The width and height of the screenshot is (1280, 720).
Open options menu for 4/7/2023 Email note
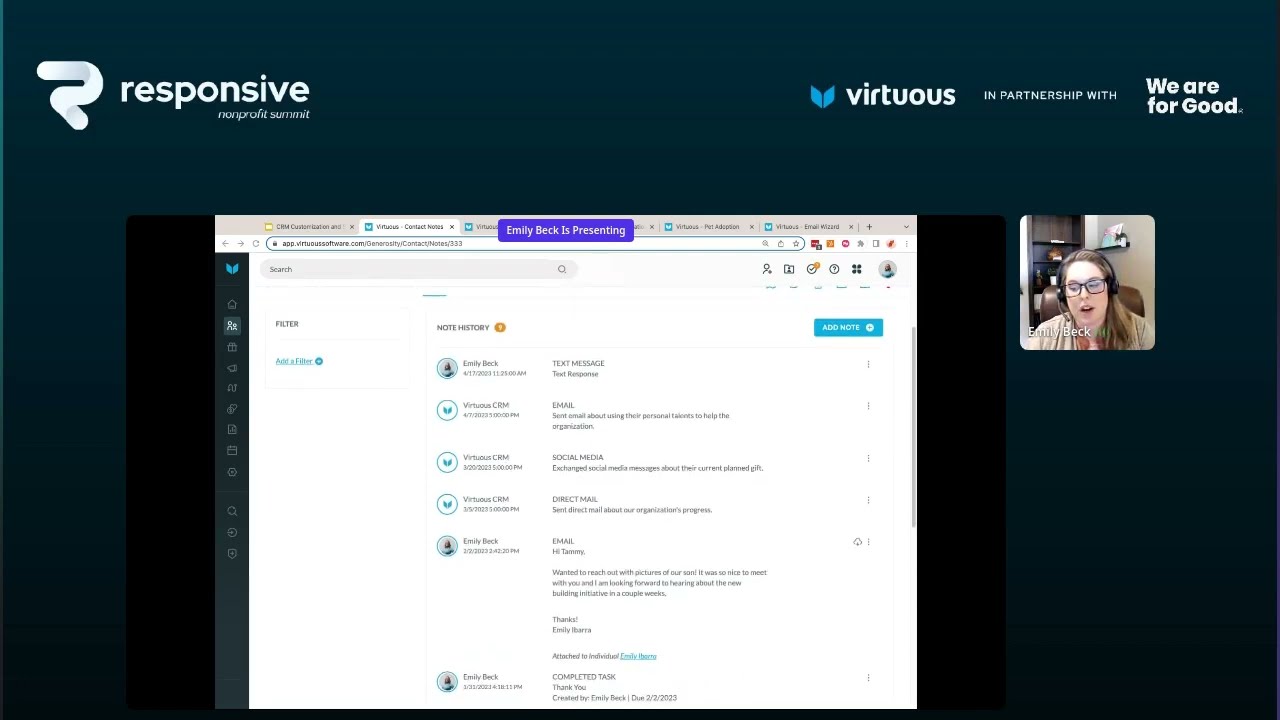tap(868, 406)
